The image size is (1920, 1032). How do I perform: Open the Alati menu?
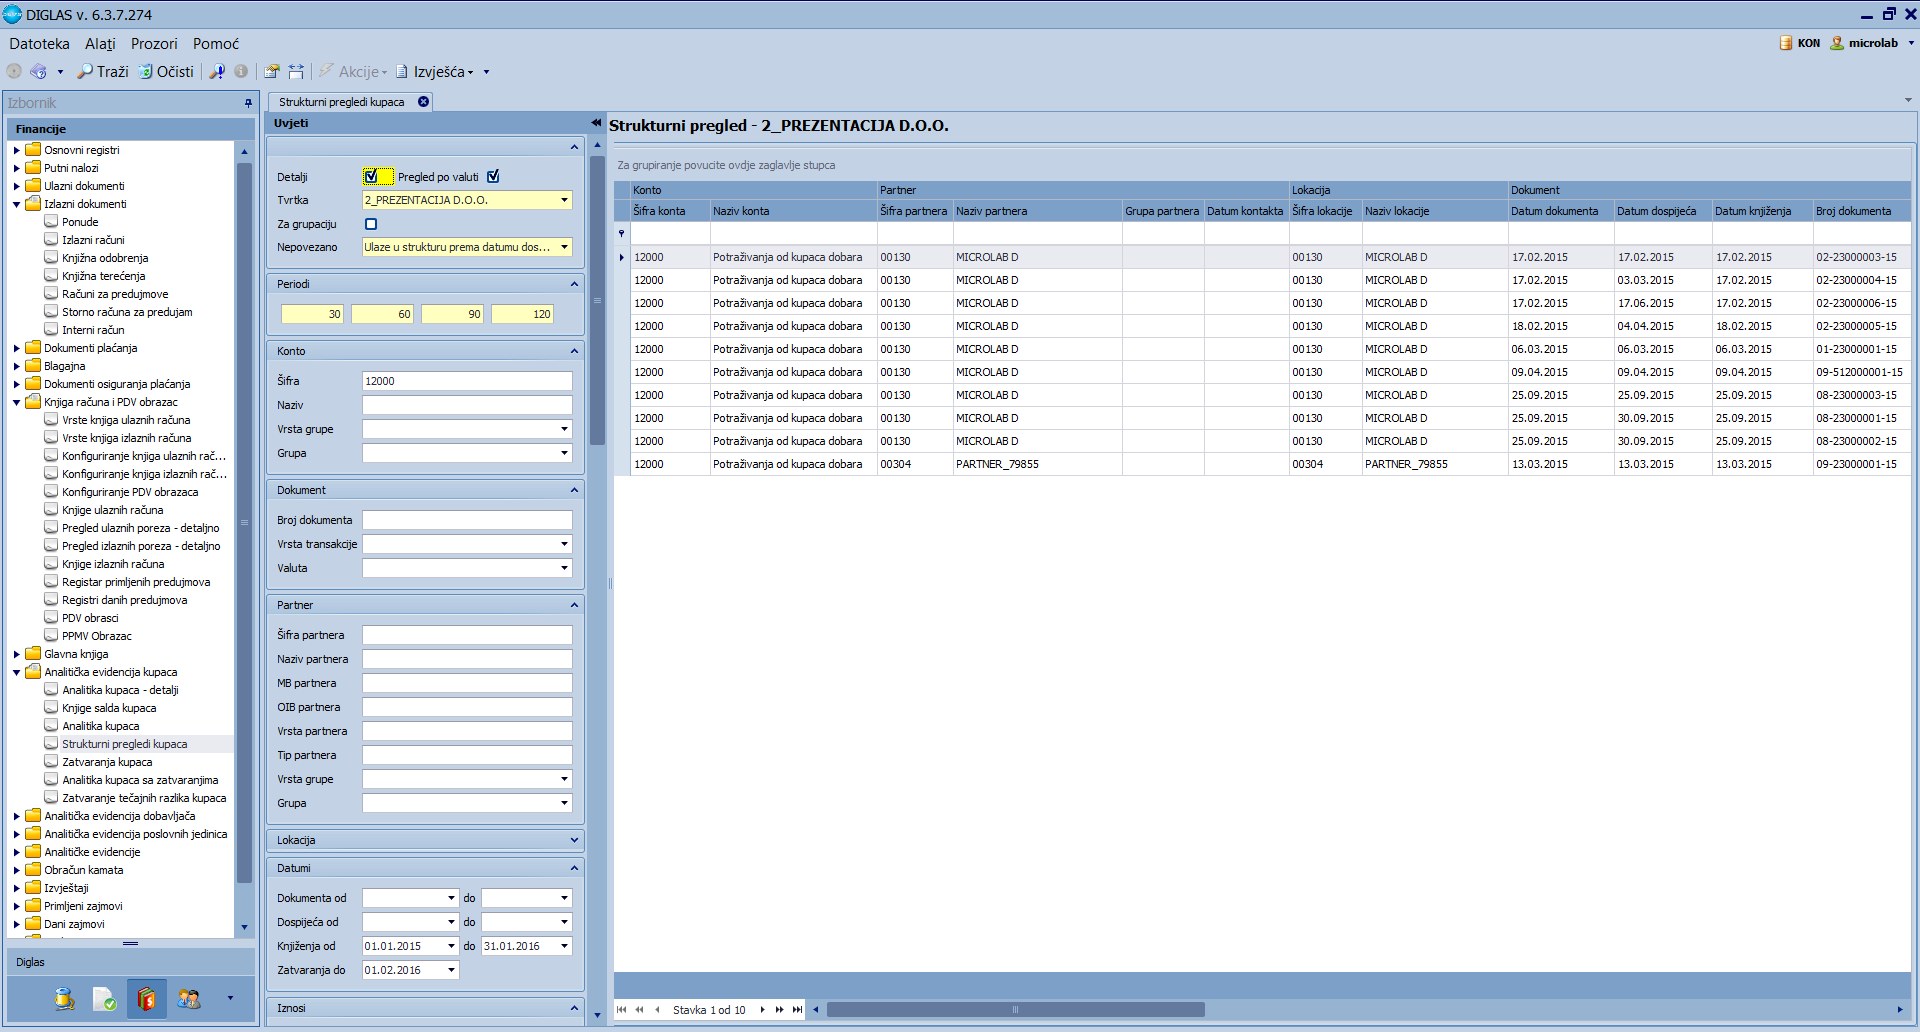point(100,44)
